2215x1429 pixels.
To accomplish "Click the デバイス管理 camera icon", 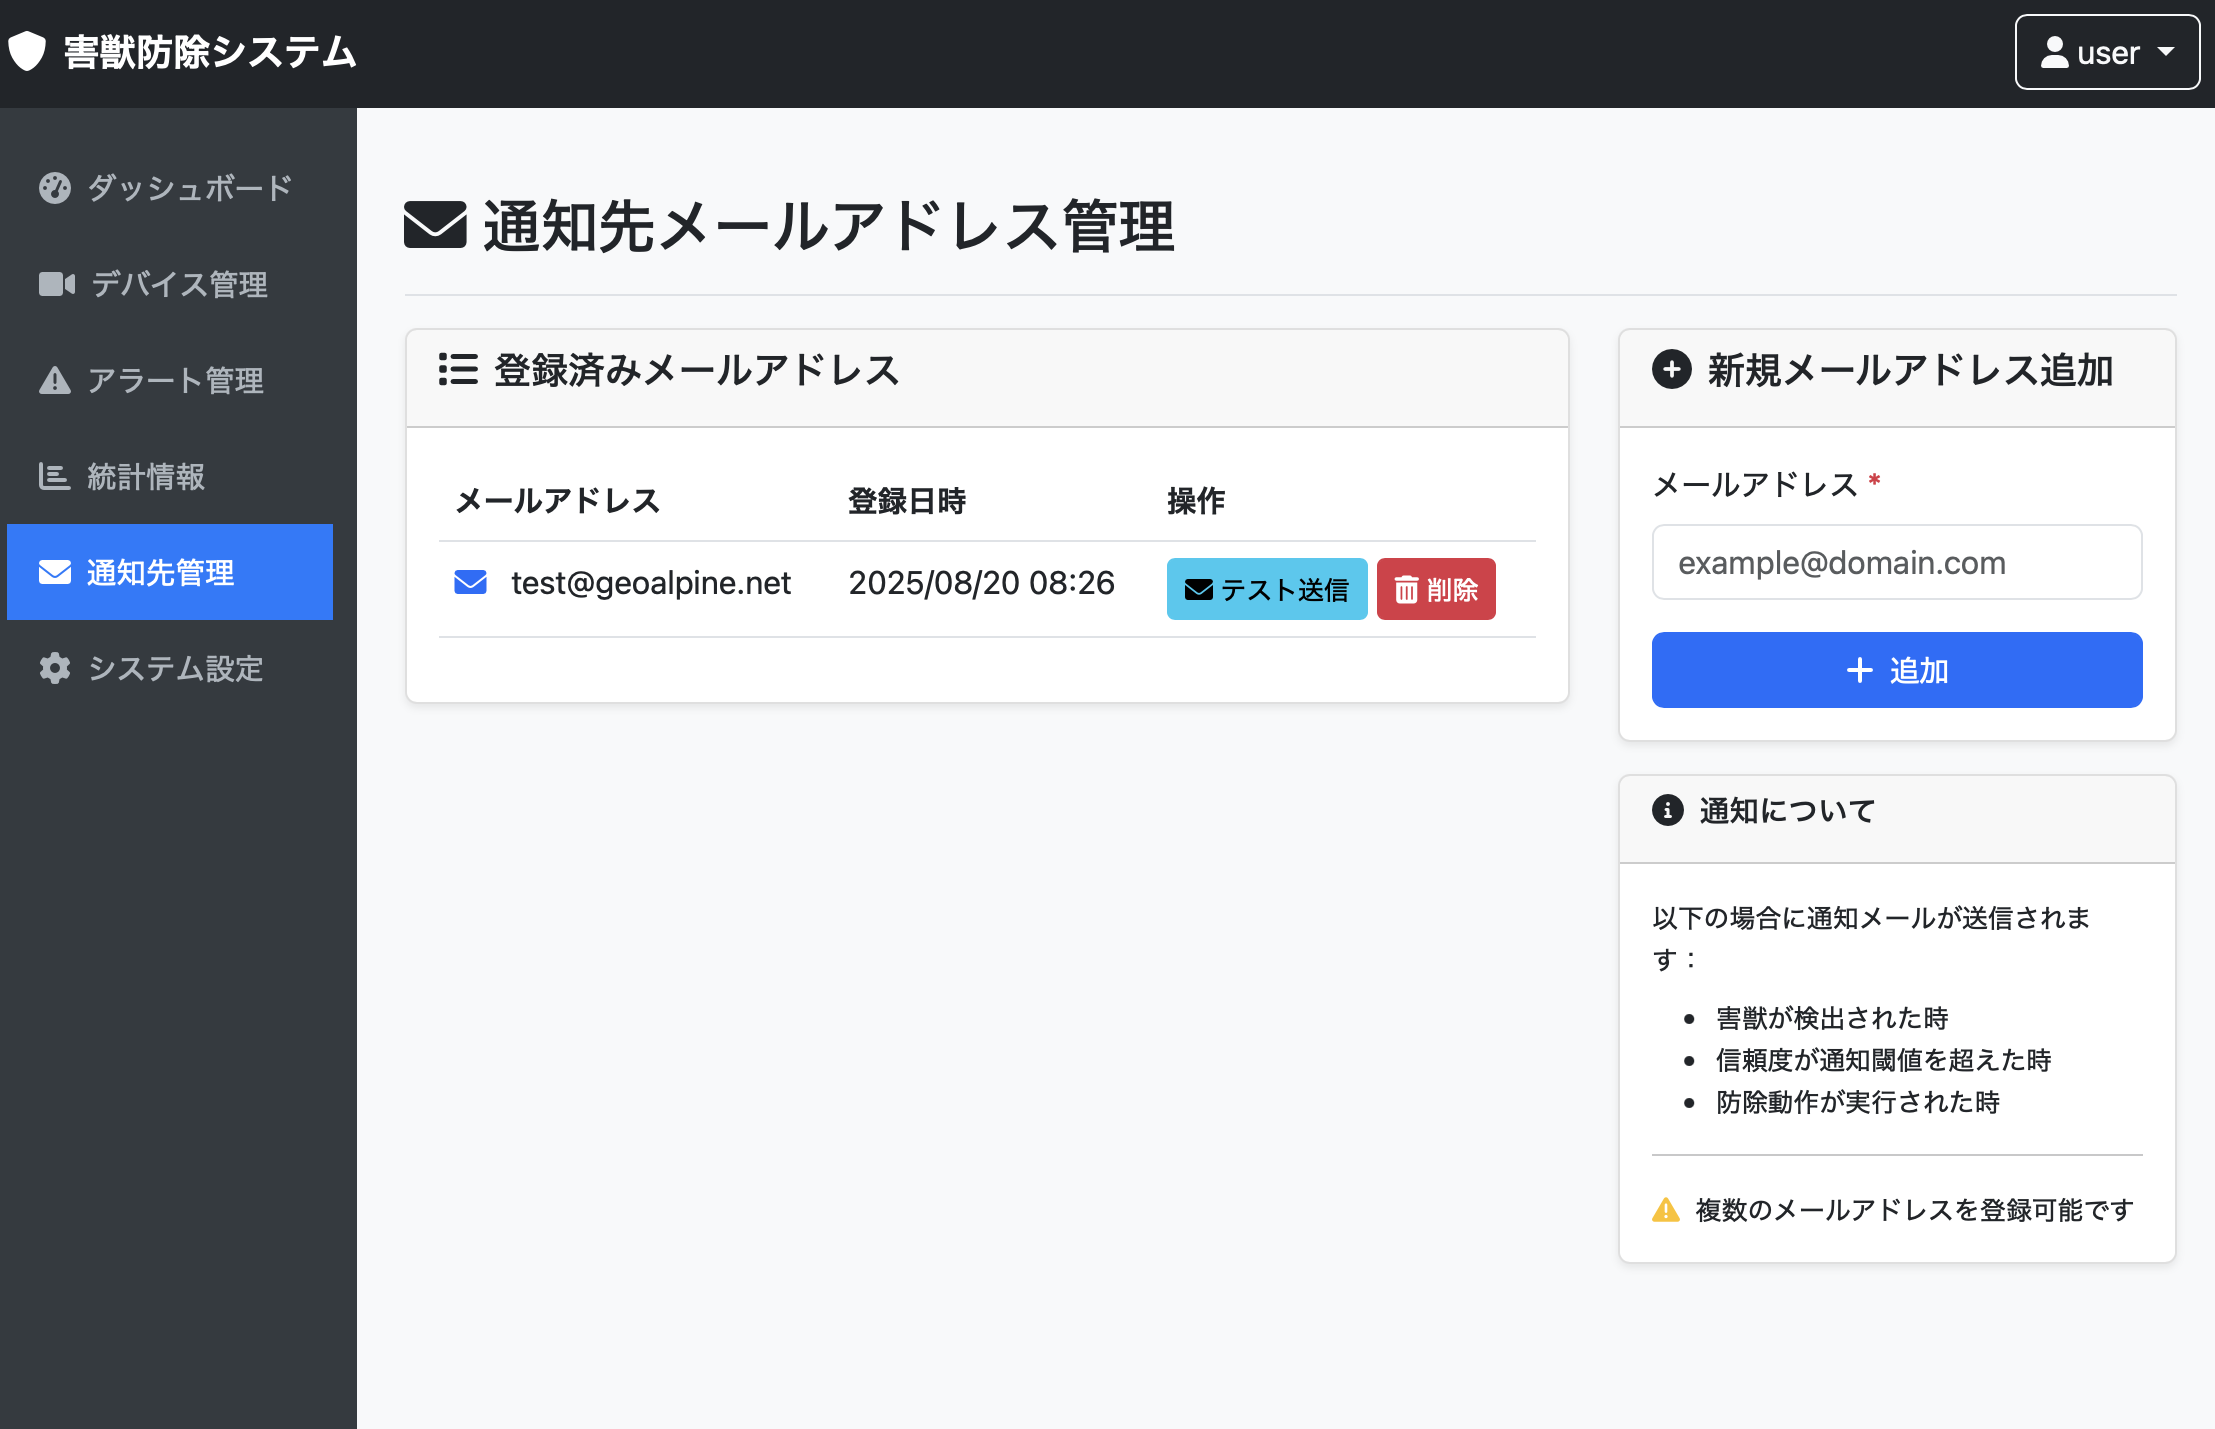I will (57, 284).
